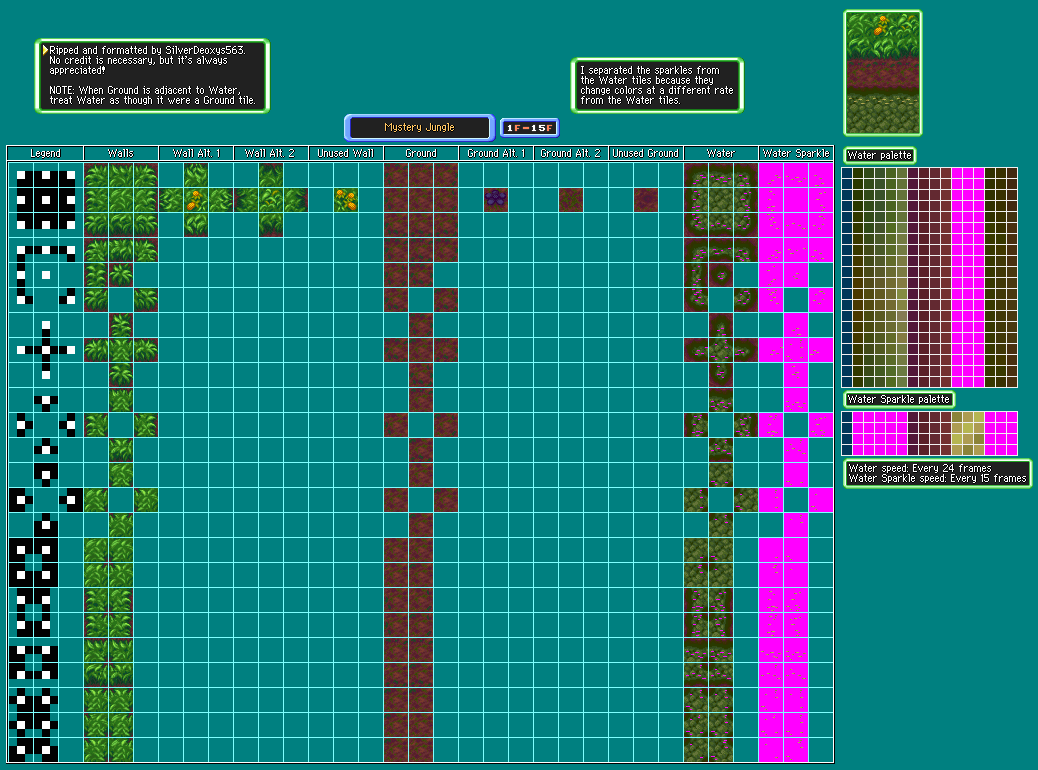
Task: Click the 'NOTE: When Ground is adjacent to Water,' line
Action: 145,90
